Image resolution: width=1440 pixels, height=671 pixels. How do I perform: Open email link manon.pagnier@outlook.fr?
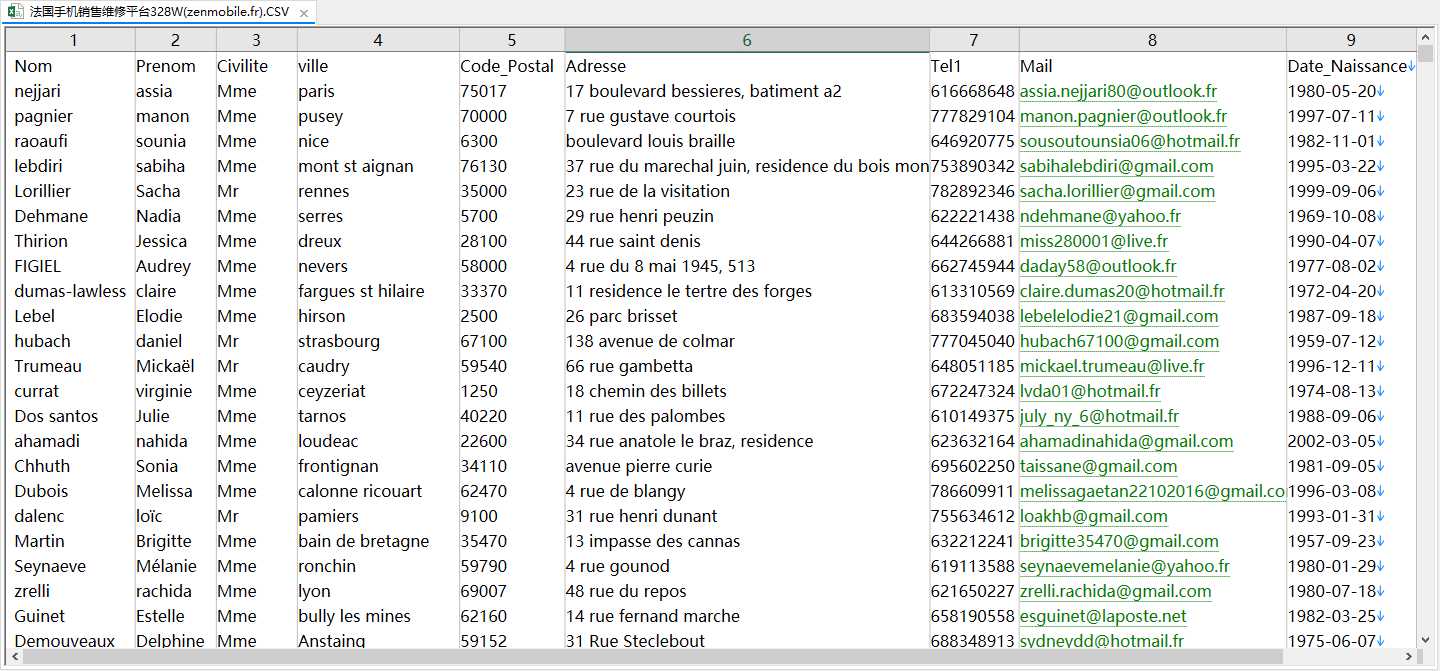1123,116
